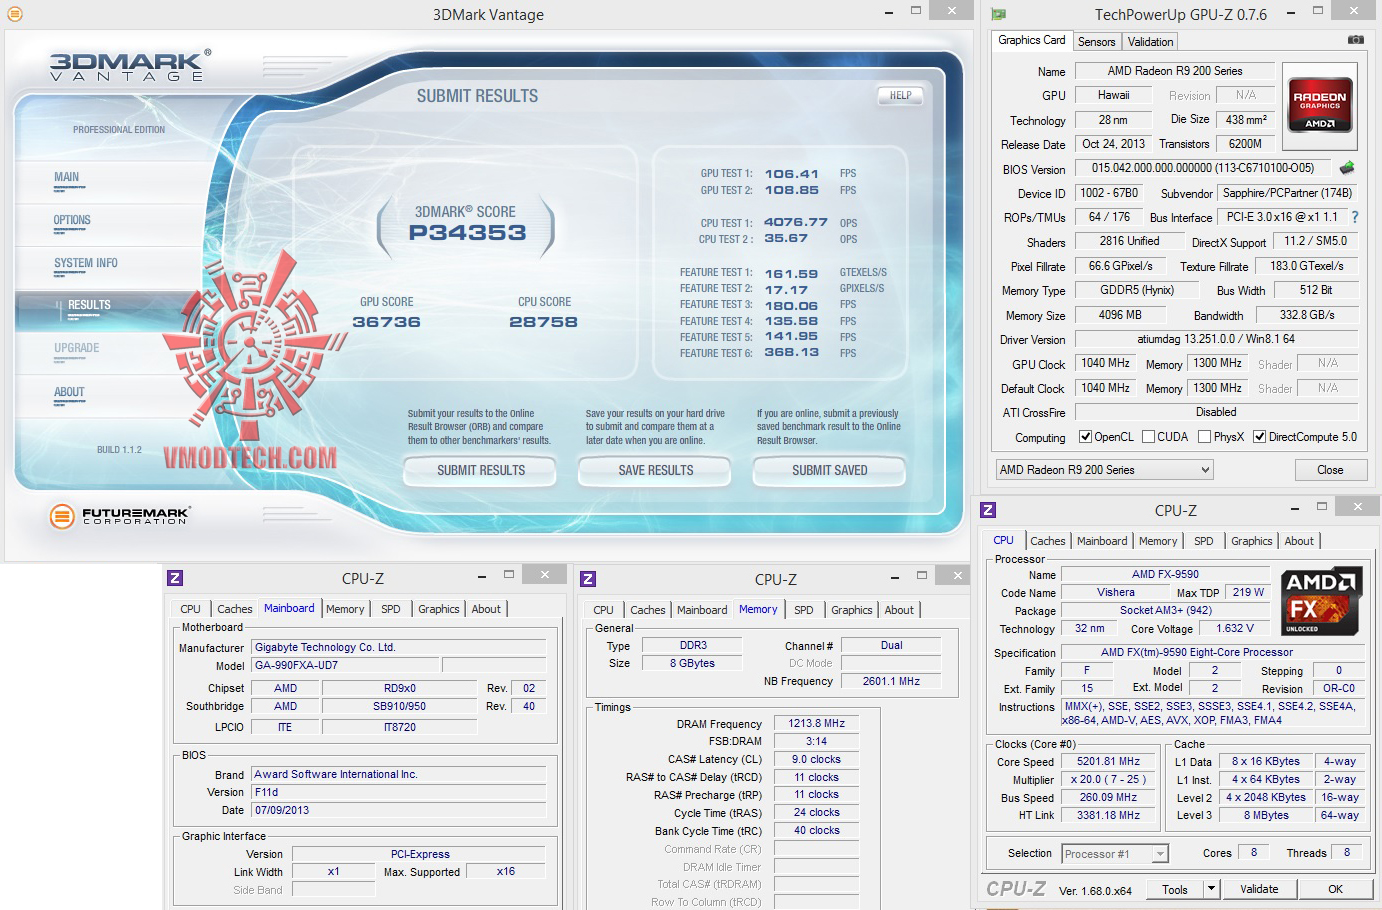The width and height of the screenshot is (1382, 910).
Task: Click the Bus Interface question mark
Action: click(1355, 217)
